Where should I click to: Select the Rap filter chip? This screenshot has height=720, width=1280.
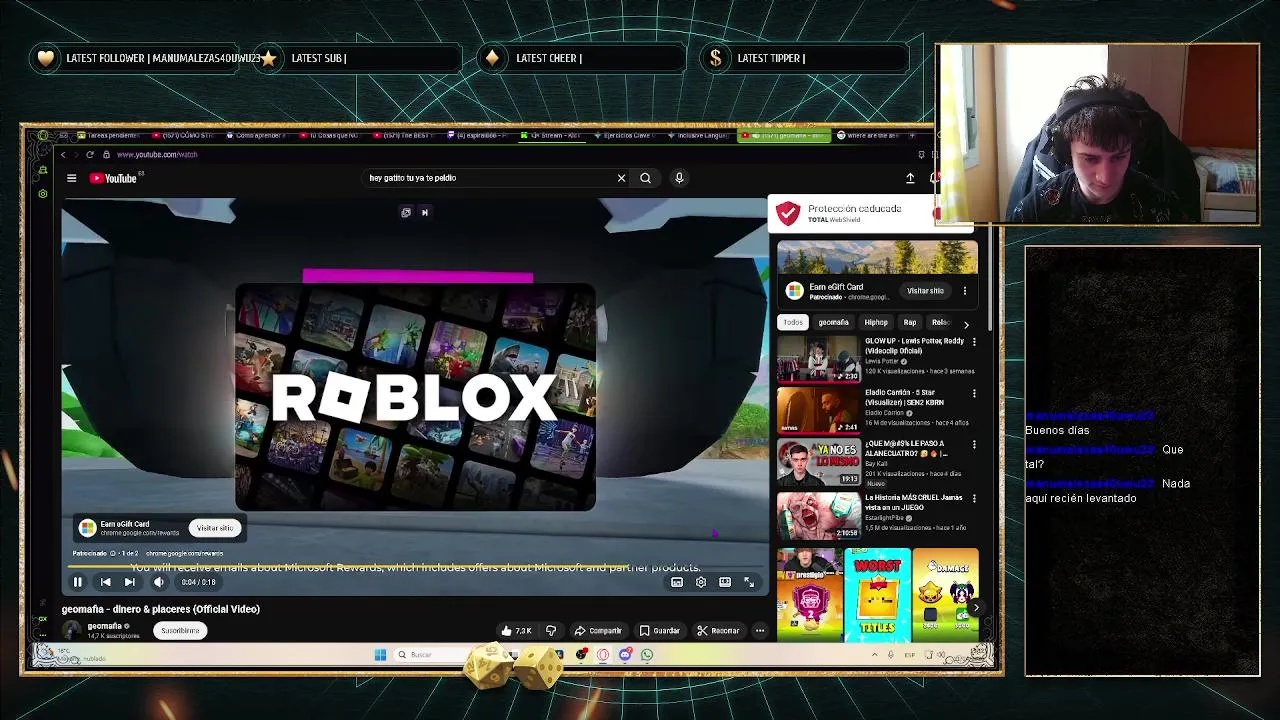pos(910,322)
